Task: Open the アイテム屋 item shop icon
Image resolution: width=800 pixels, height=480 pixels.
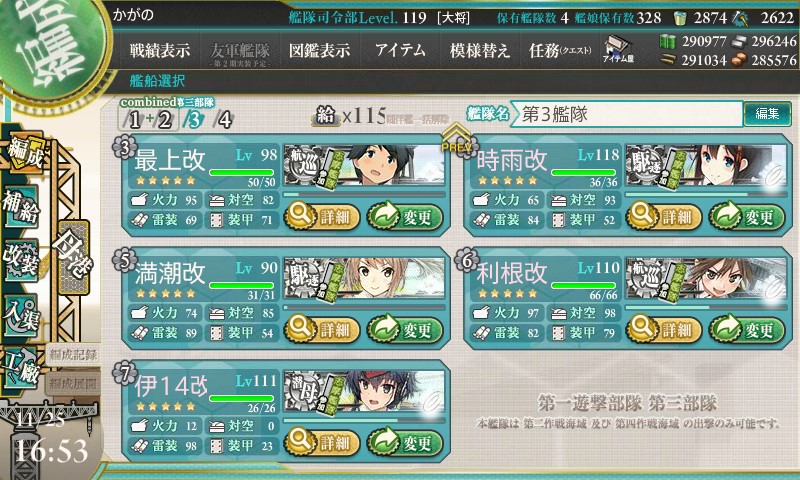Action: (x=618, y=49)
